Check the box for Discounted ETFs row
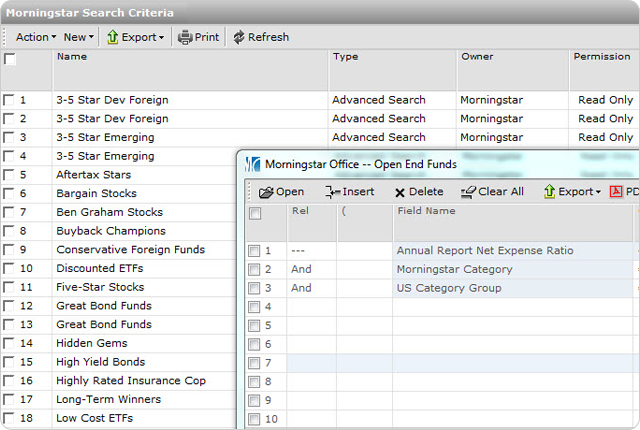 [x=8, y=268]
